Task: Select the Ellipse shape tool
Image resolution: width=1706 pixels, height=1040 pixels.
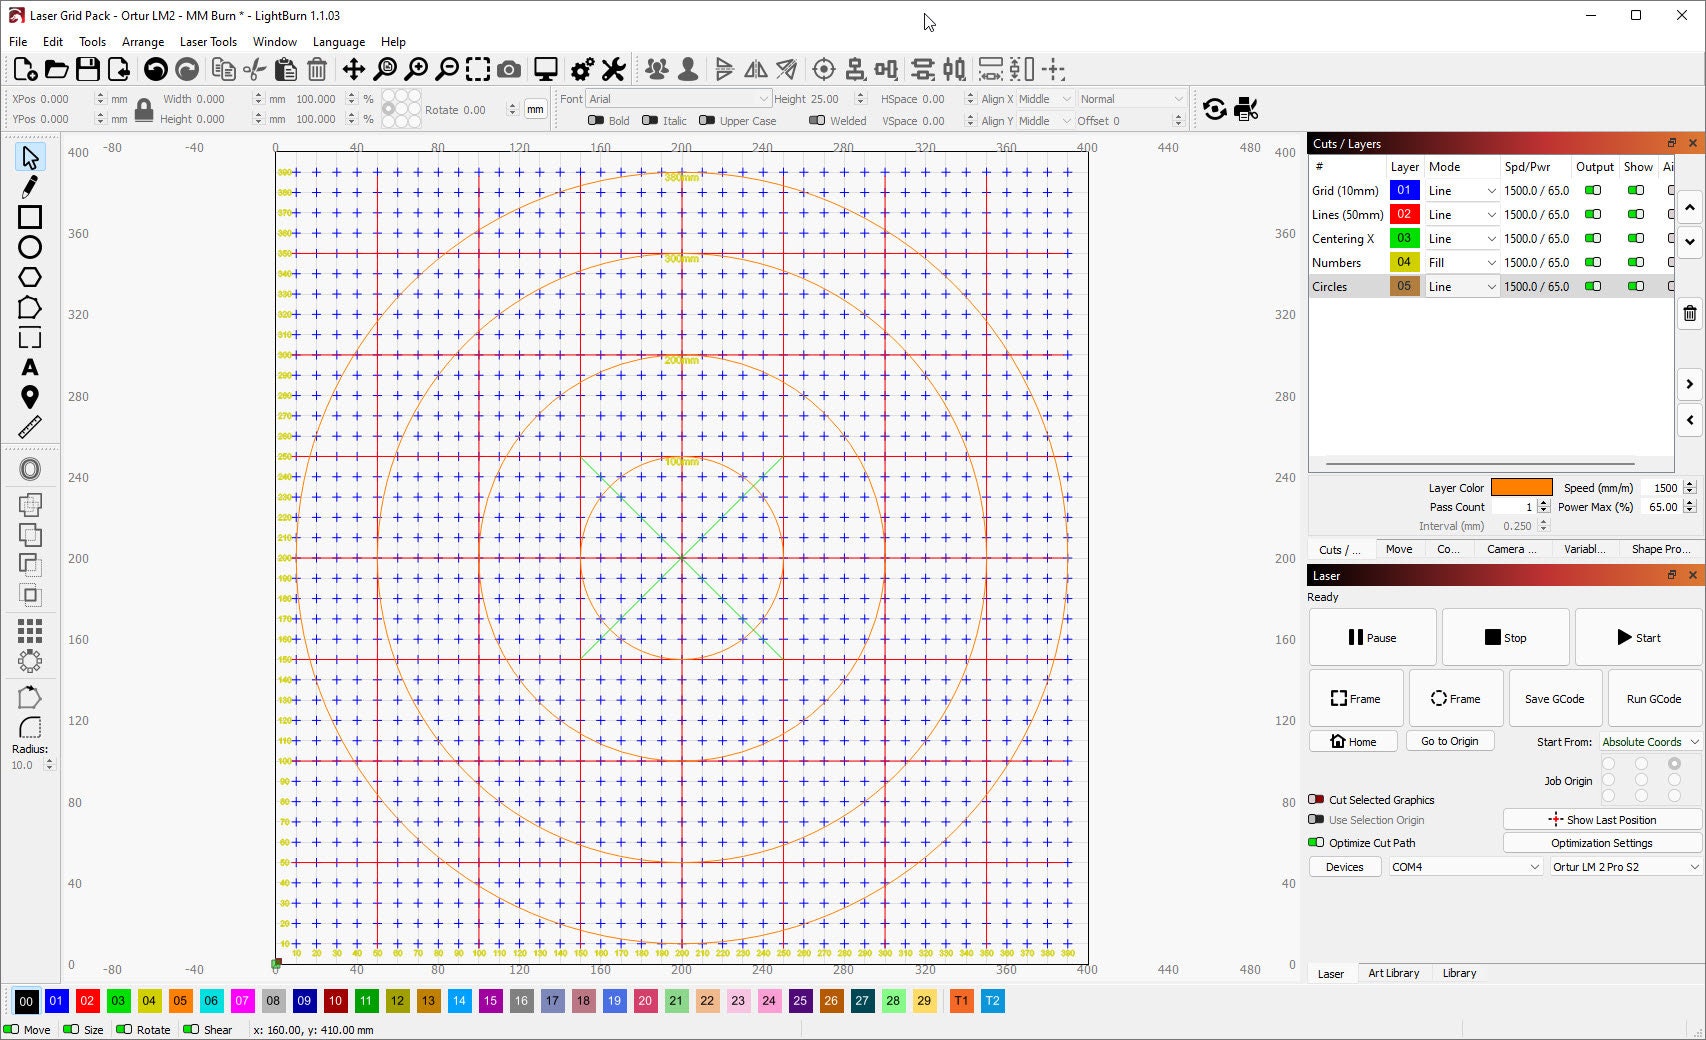Action: (30, 247)
